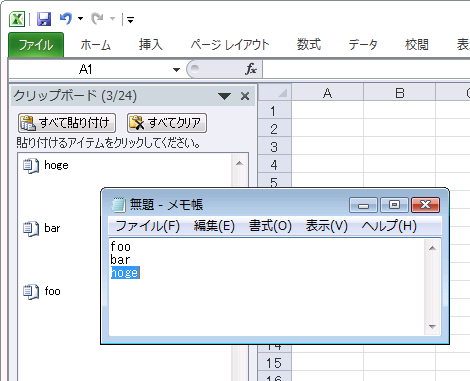
Task: Open Notepad's 書式(O) menu
Action: click(x=270, y=226)
